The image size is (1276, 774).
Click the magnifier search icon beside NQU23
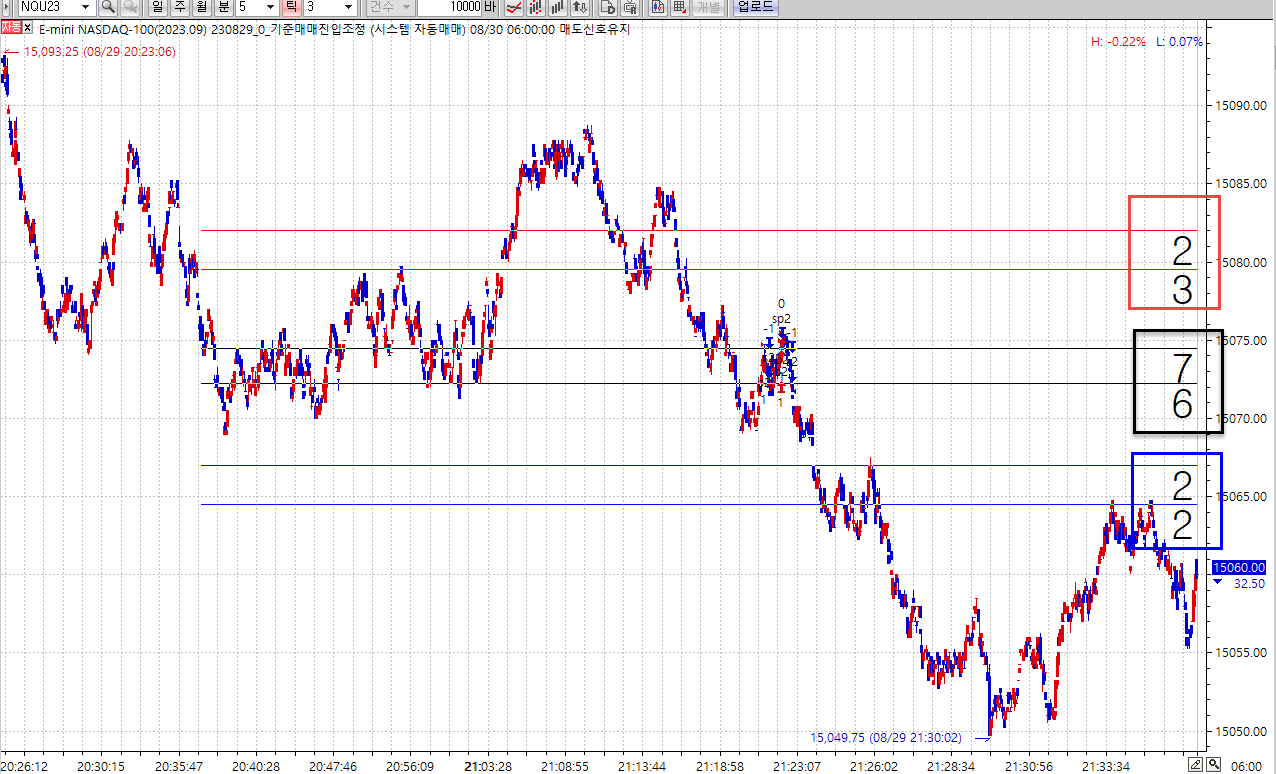[107, 7]
